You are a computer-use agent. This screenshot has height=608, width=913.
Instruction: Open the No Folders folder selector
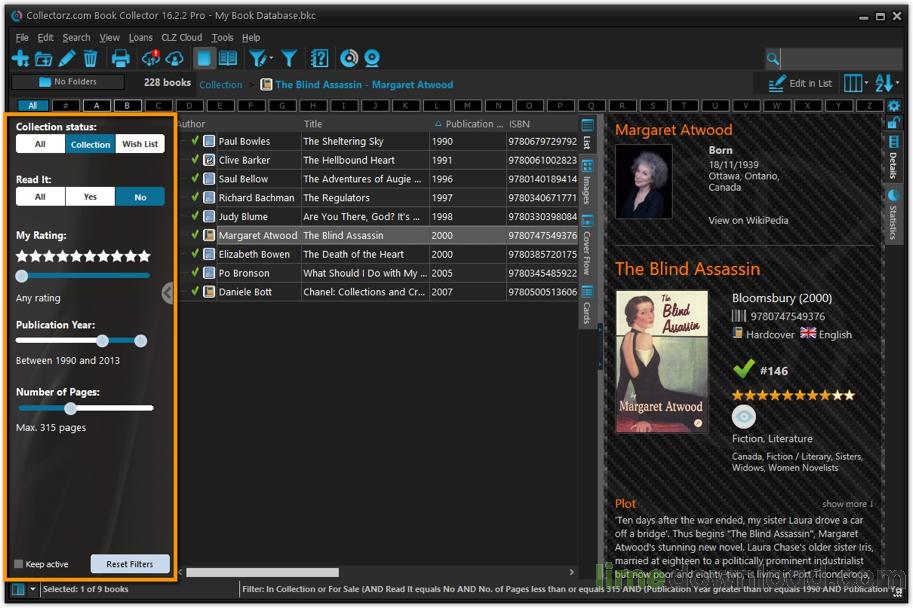[x=68, y=82]
